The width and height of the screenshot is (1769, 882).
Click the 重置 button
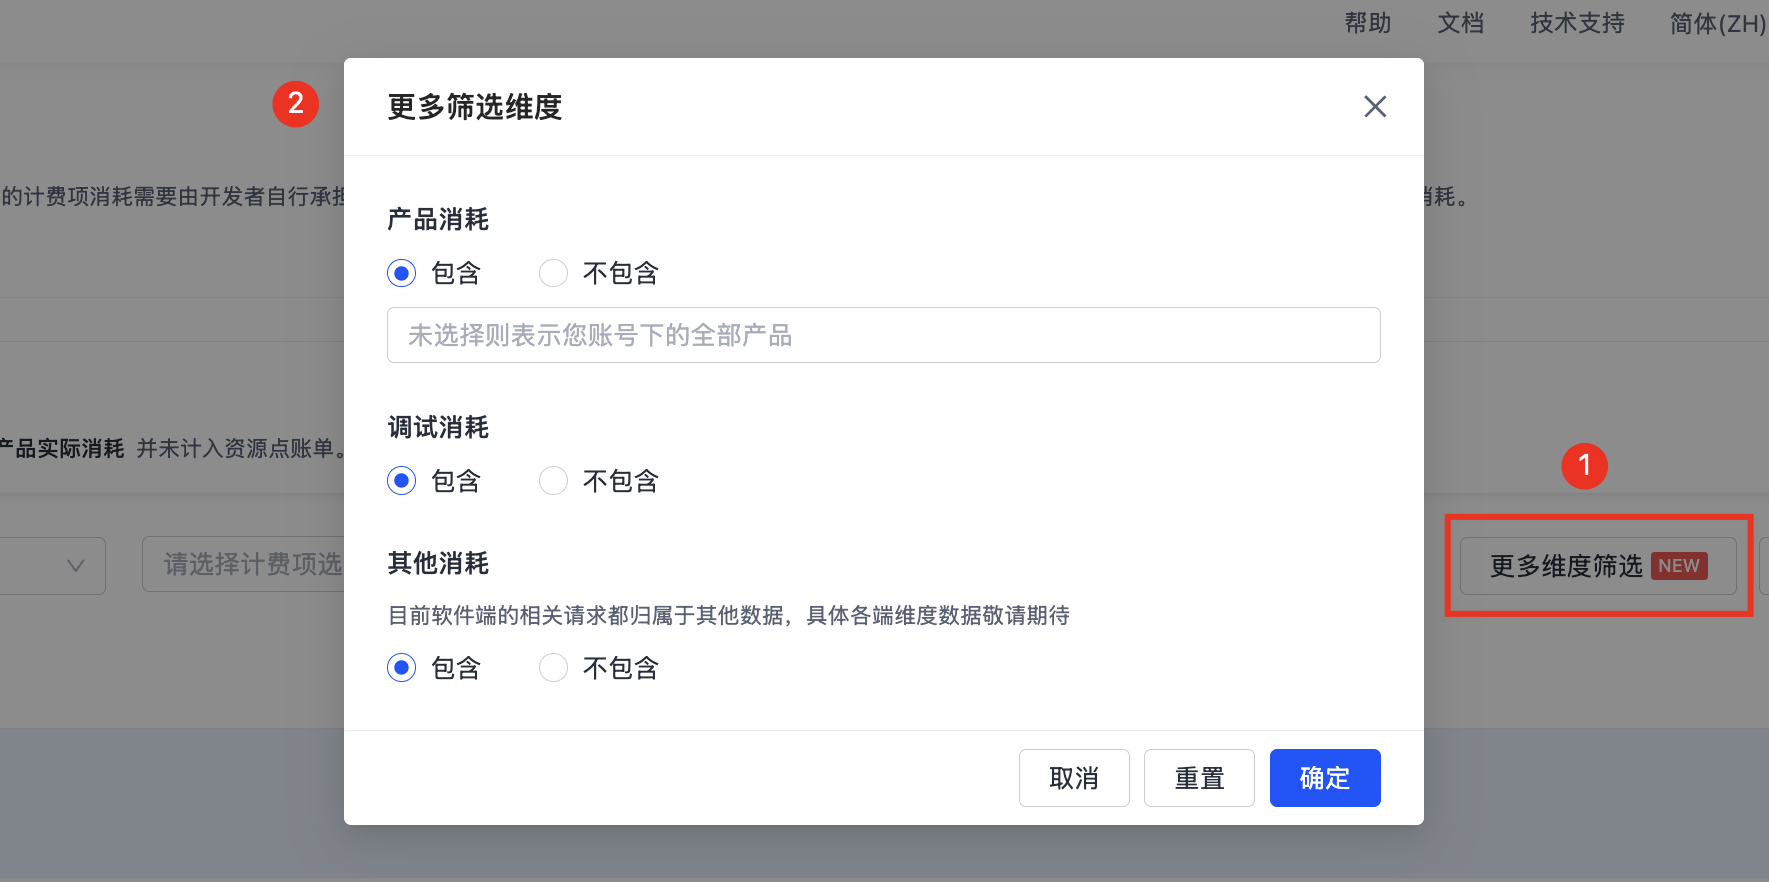[x=1199, y=778]
